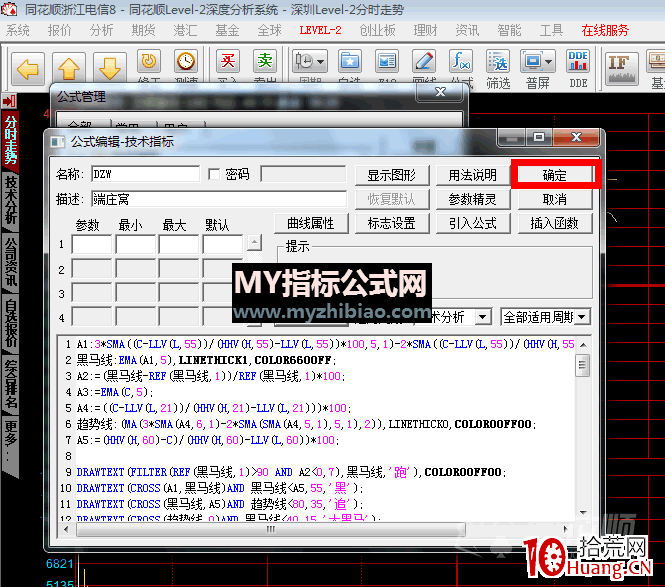Click code line 6 starting with 趋势线
The image size is (665, 587).
[x=306, y=424]
